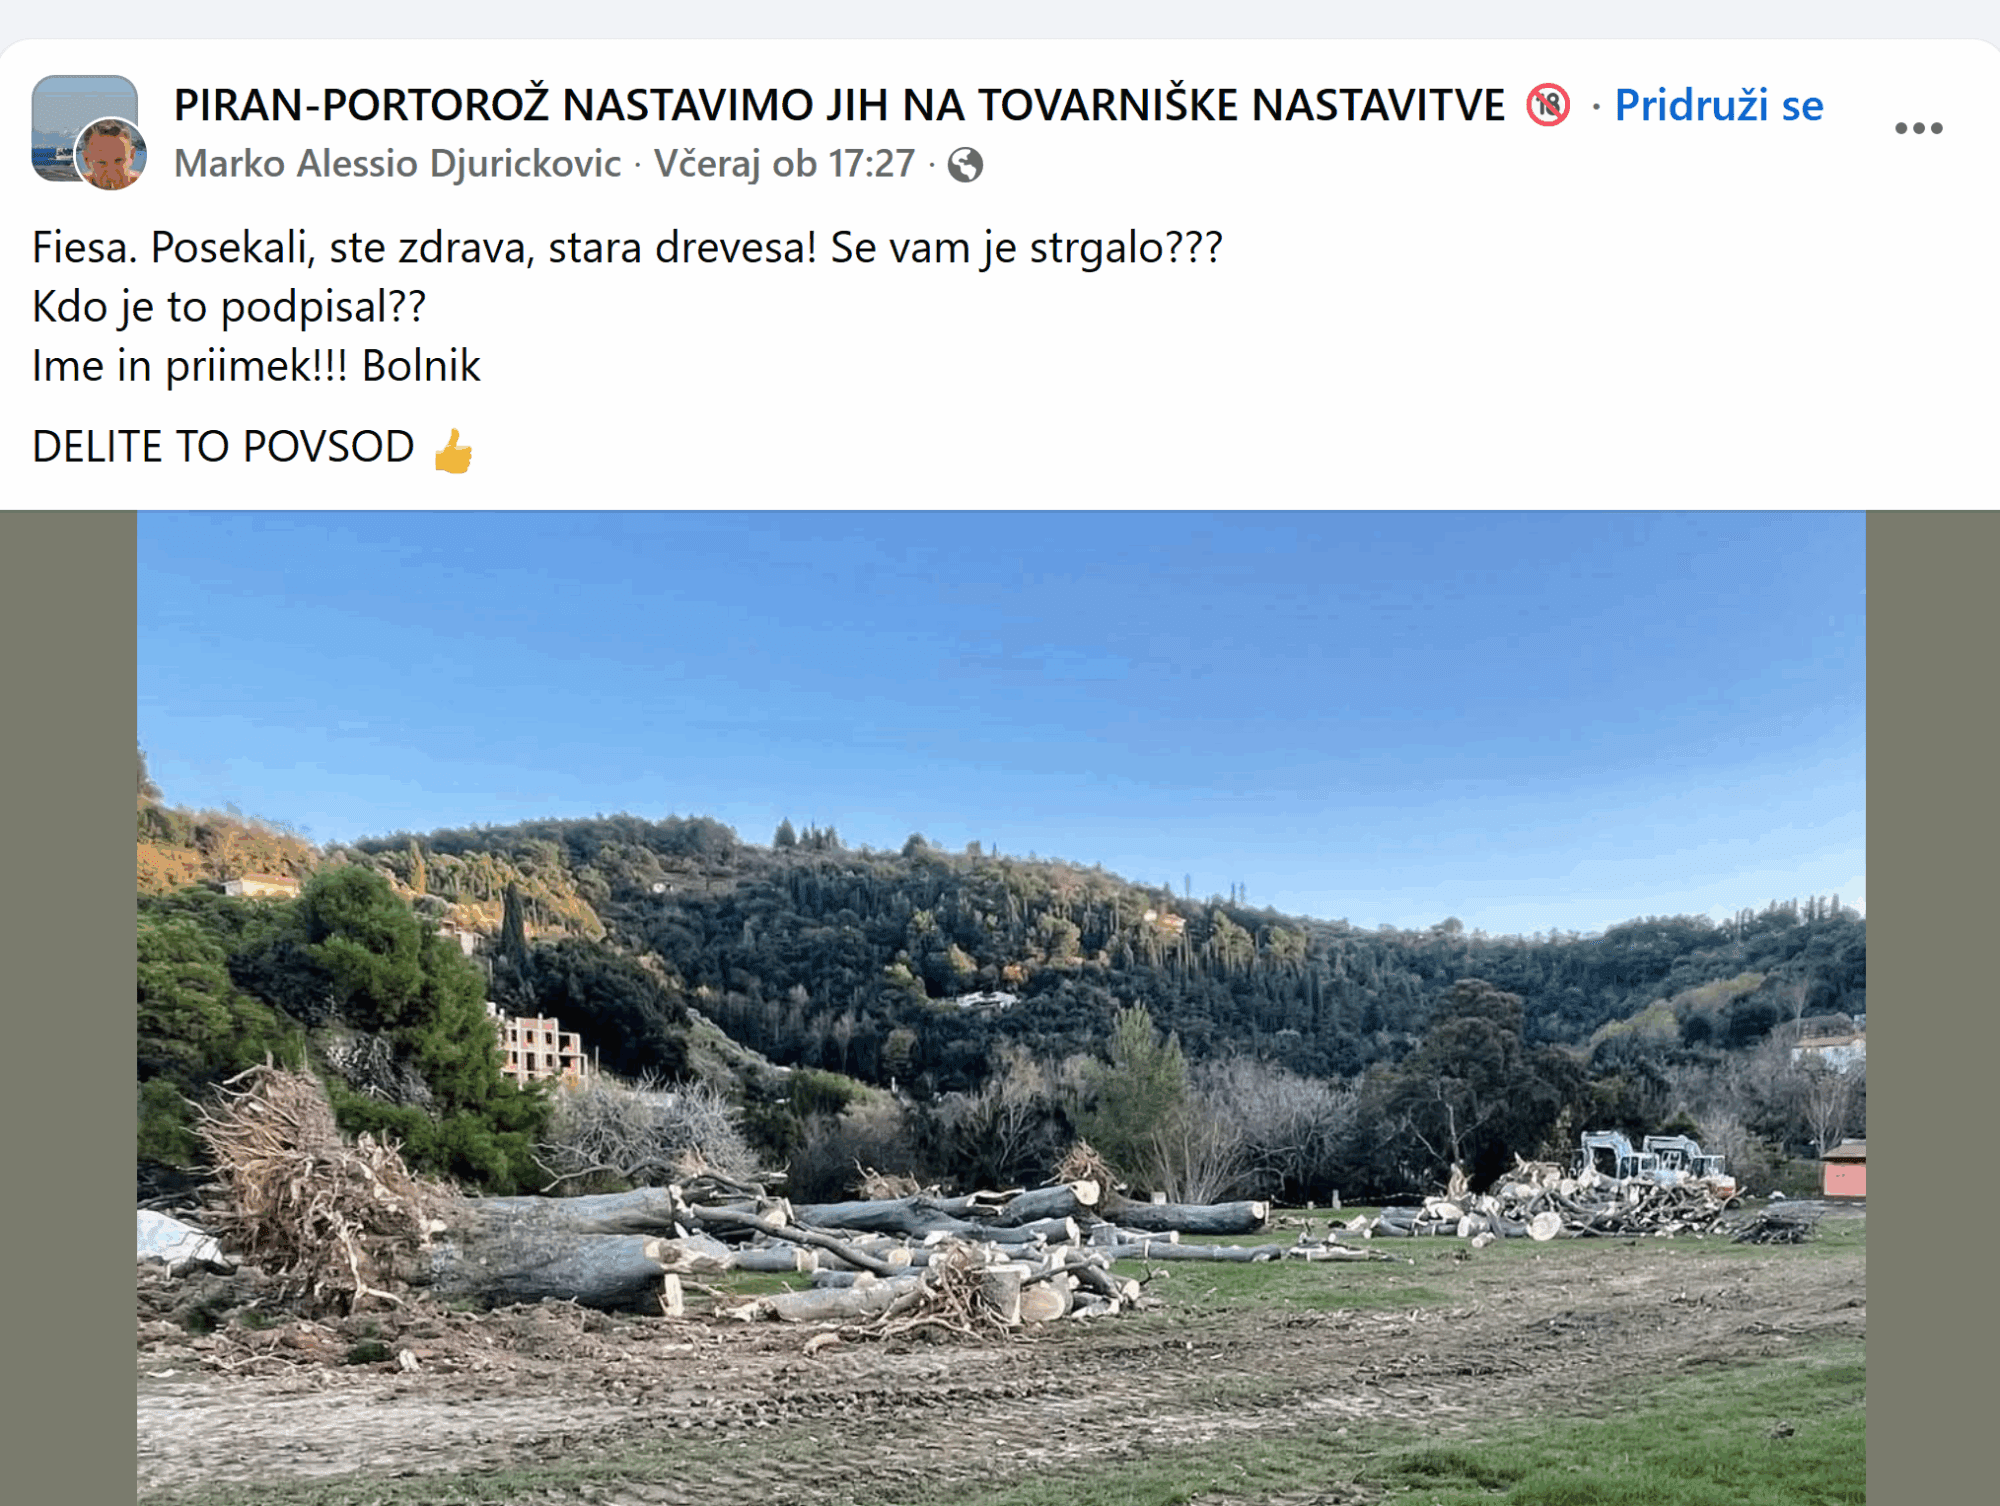Click the thumbs up emoji in post
This screenshot has height=1506, width=2000.
(453, 450)
